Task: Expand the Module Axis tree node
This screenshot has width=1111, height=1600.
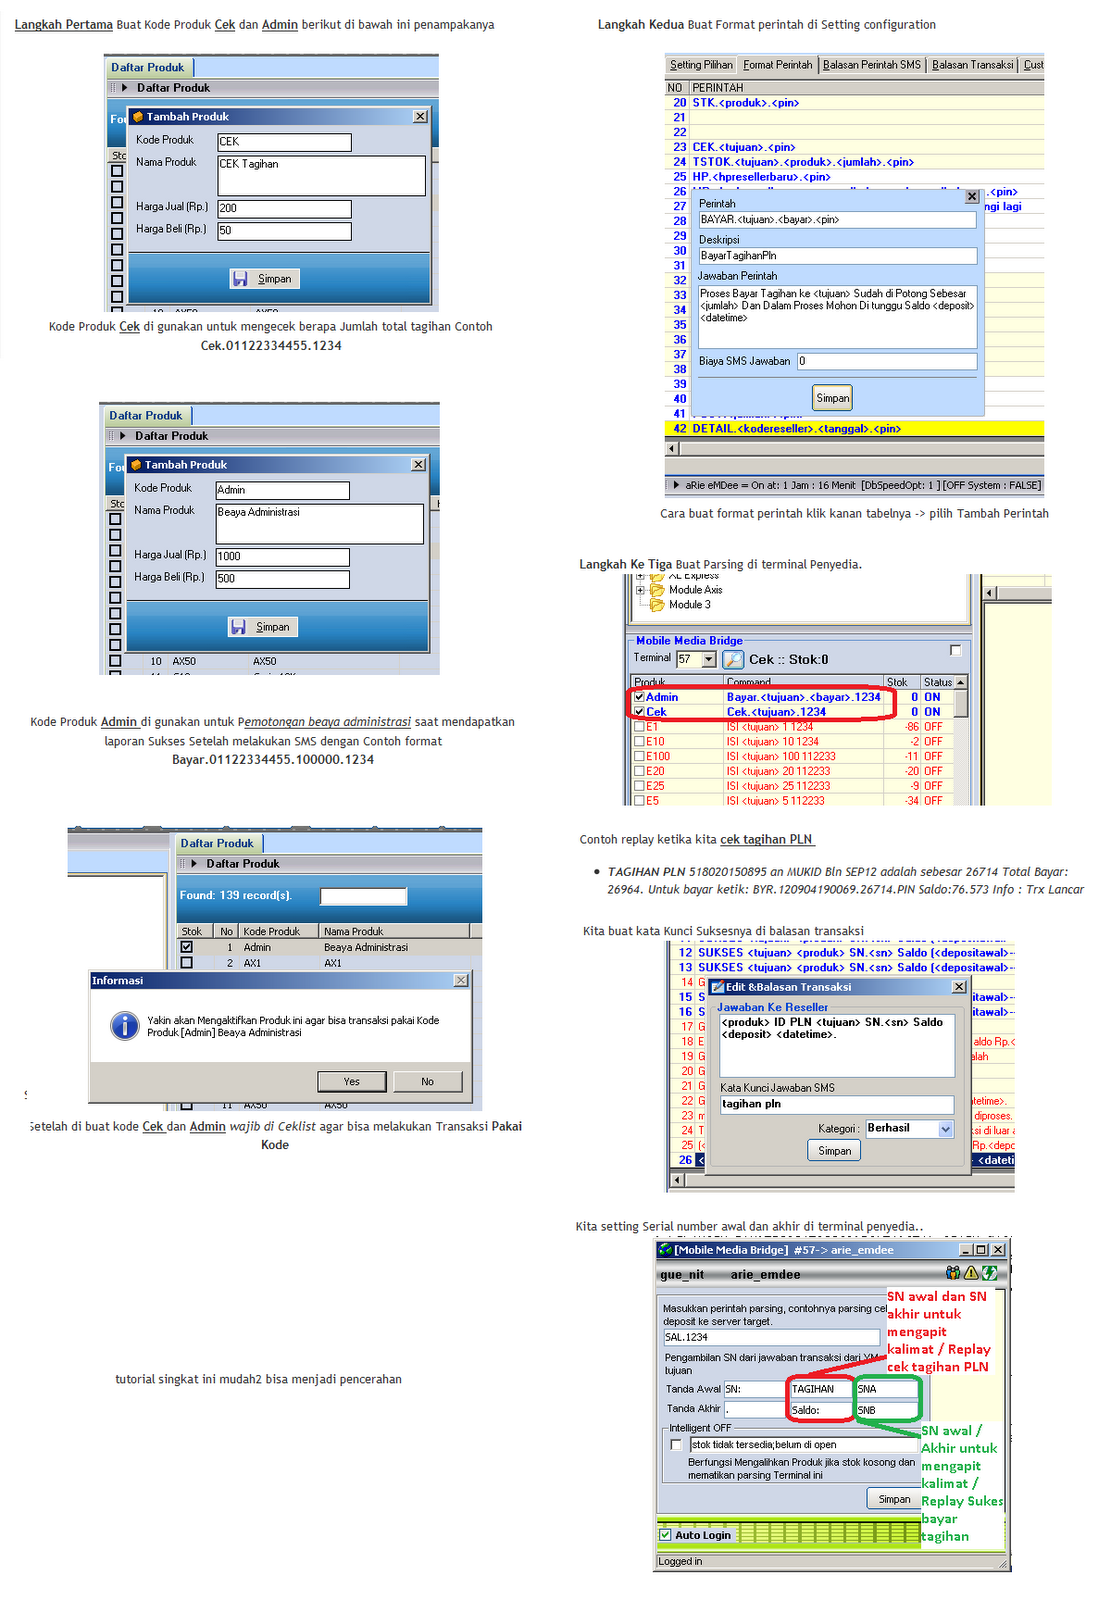Action: [640, 590]
